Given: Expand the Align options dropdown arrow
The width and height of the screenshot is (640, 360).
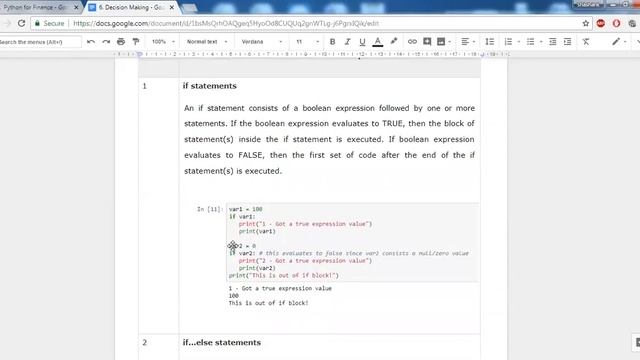Looking at the screenshot, I should point(473,42).
